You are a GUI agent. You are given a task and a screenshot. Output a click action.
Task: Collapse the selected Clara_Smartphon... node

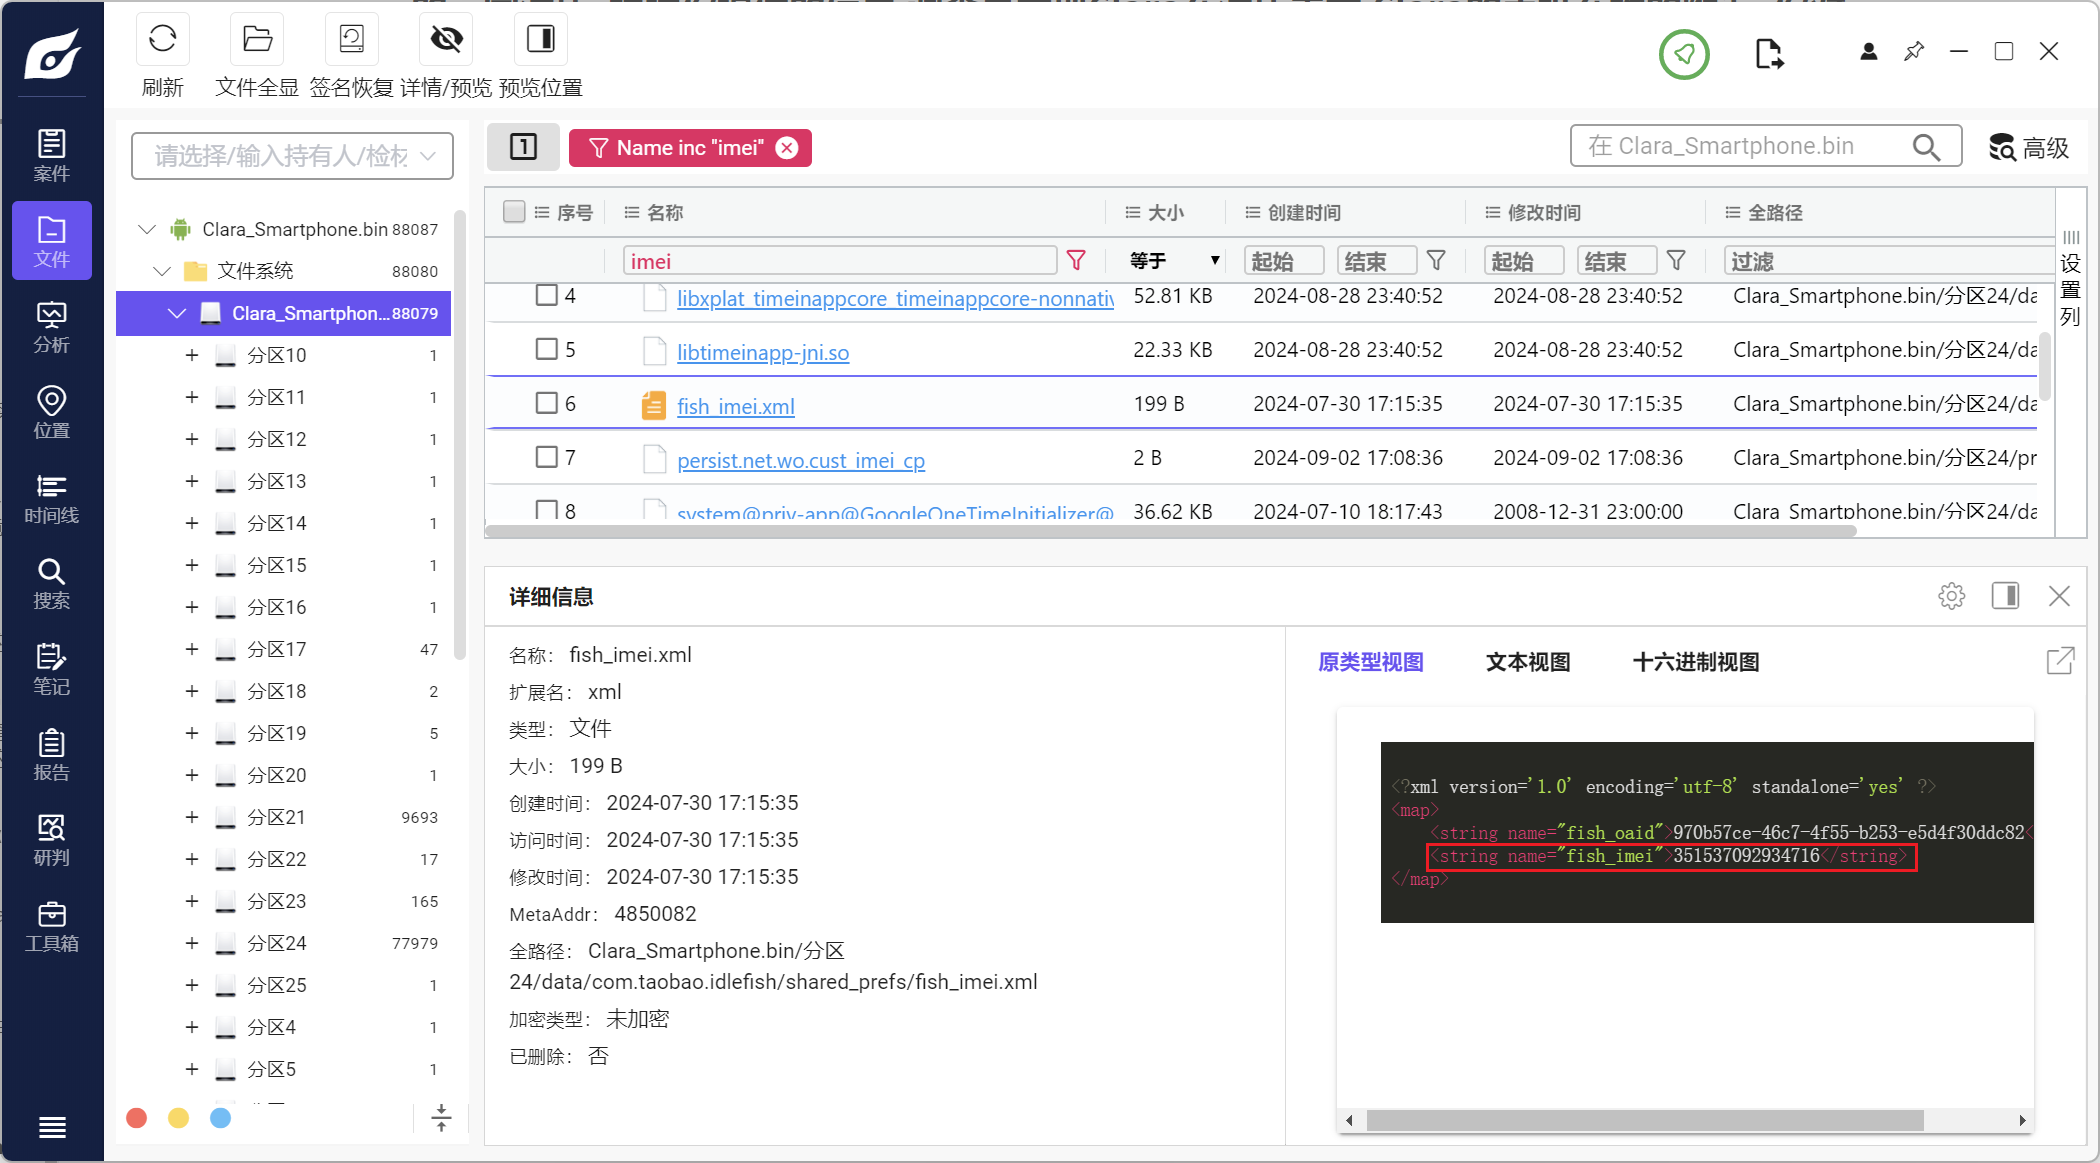coord(177,313)
